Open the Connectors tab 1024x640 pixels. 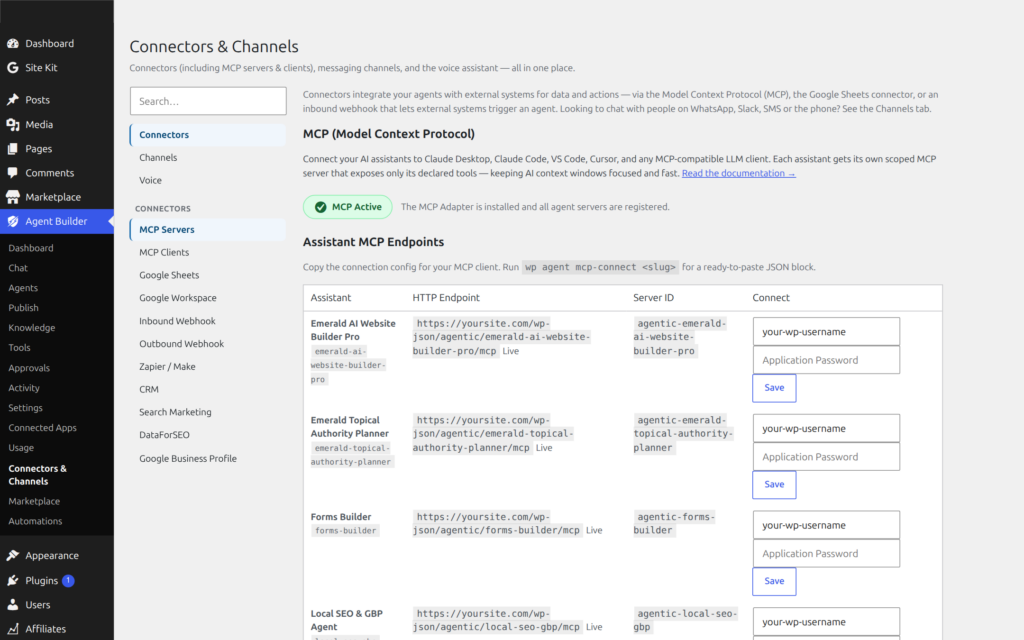pyautogui.click(x=208, y=135)
